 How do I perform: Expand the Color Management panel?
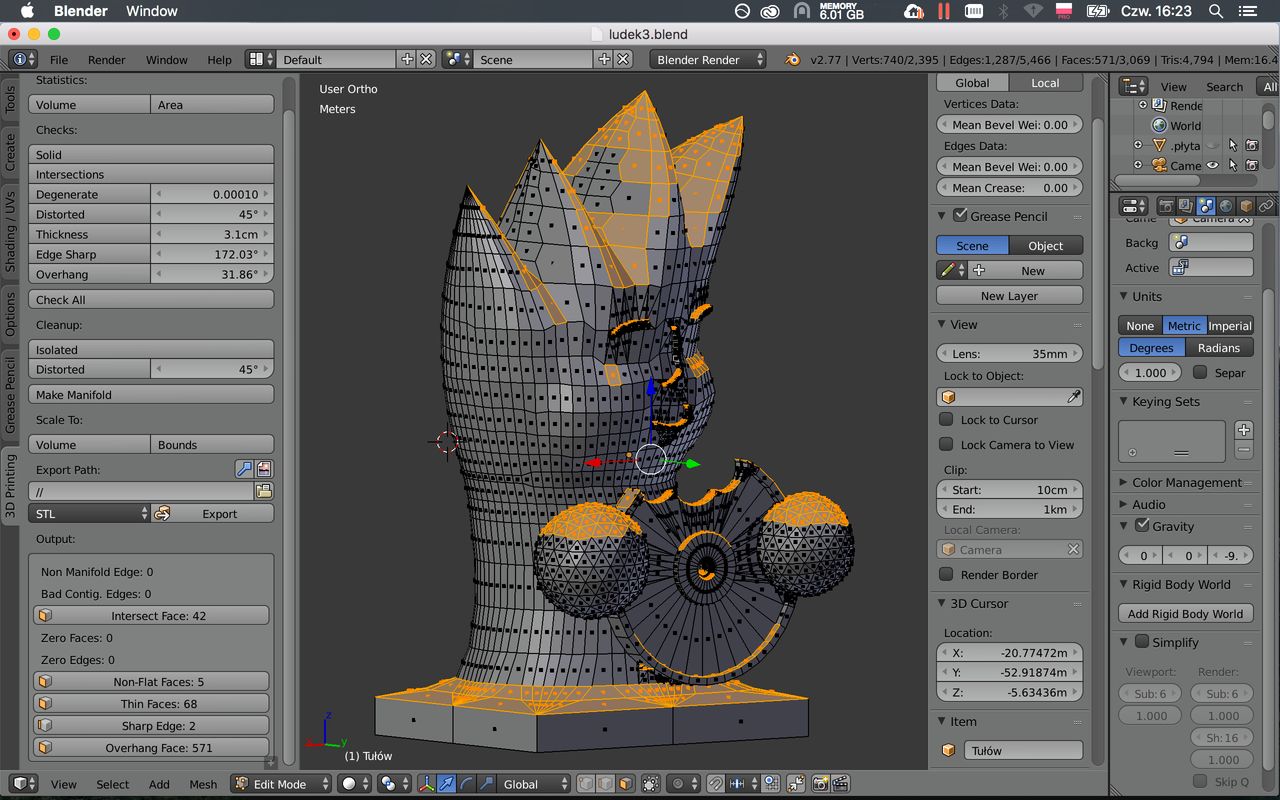tap(1186, 482)
